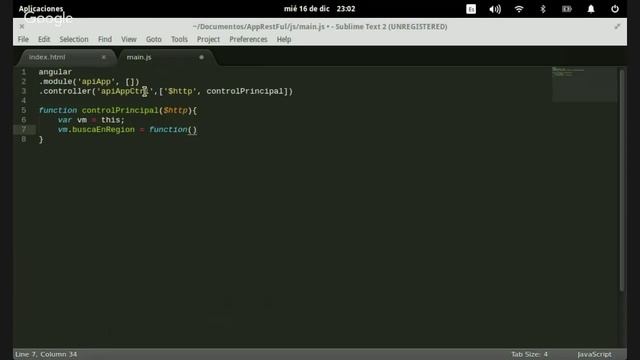The height and width of the screenshot is (360, 640).
Task: Open the File menu
Action: point(23,39)
